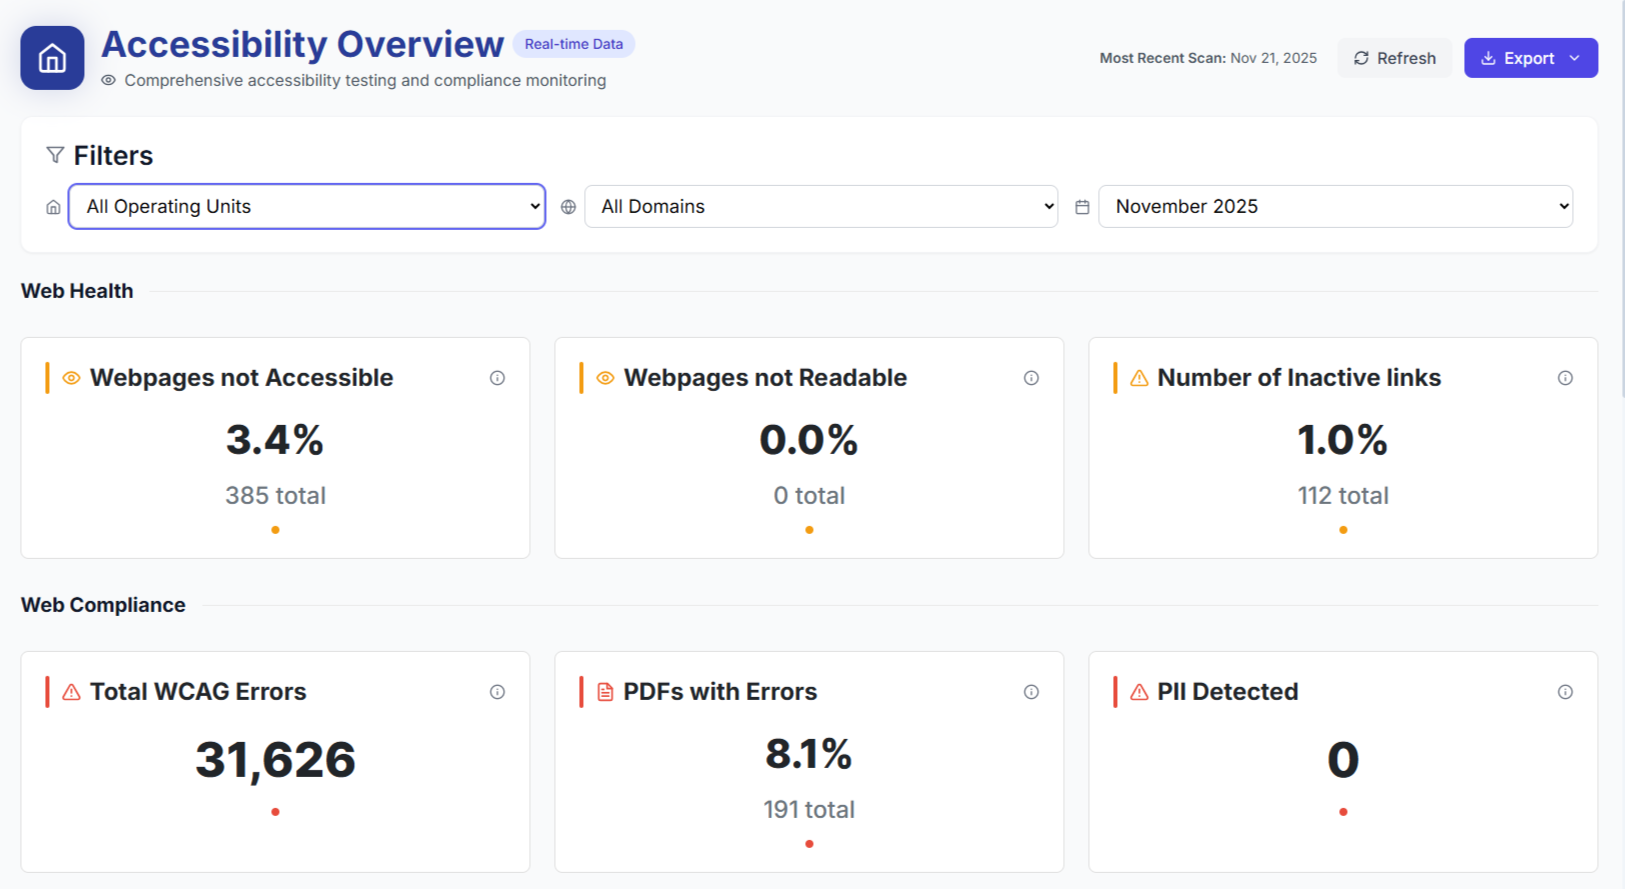Click info icon on PDFs with Errors card

click(1031, 692)
